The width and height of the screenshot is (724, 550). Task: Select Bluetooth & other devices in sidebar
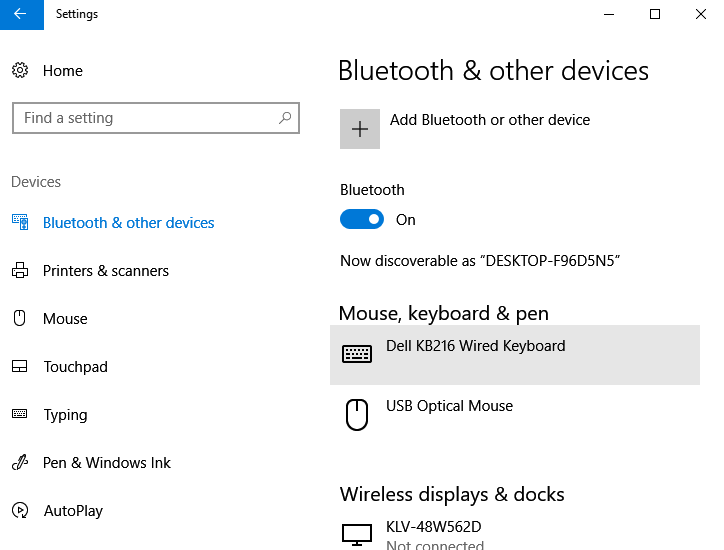click(x=128, y=223)
